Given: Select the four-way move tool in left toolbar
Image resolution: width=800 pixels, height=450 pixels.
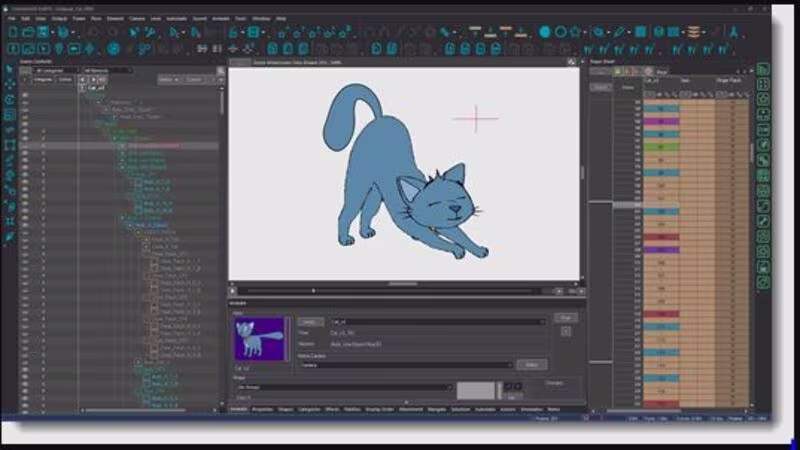Looking at the screenshot, I should pyautogui.click(x=10, y=84).
